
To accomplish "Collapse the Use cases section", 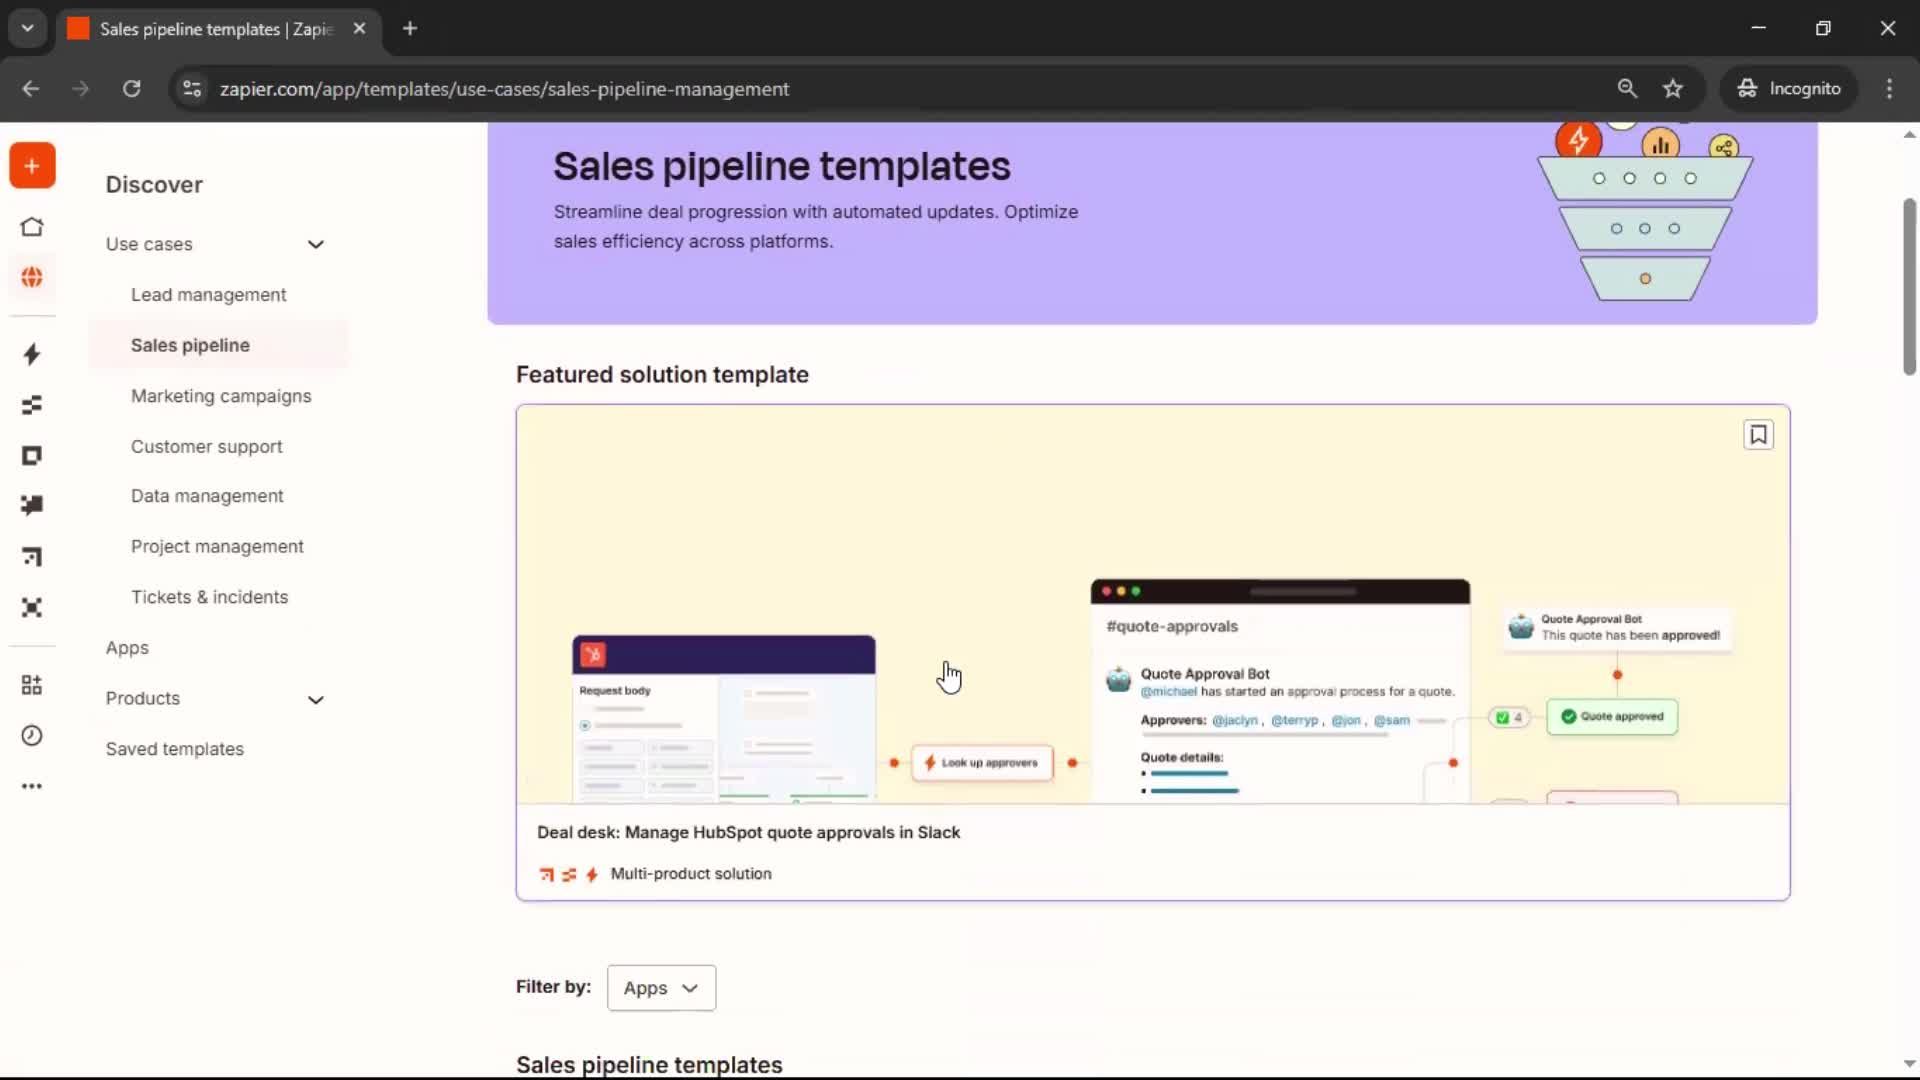I will coord(316,245).
